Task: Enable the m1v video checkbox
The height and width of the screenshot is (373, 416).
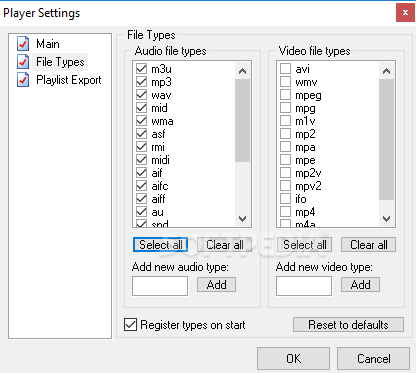Action: coord(286,121)
